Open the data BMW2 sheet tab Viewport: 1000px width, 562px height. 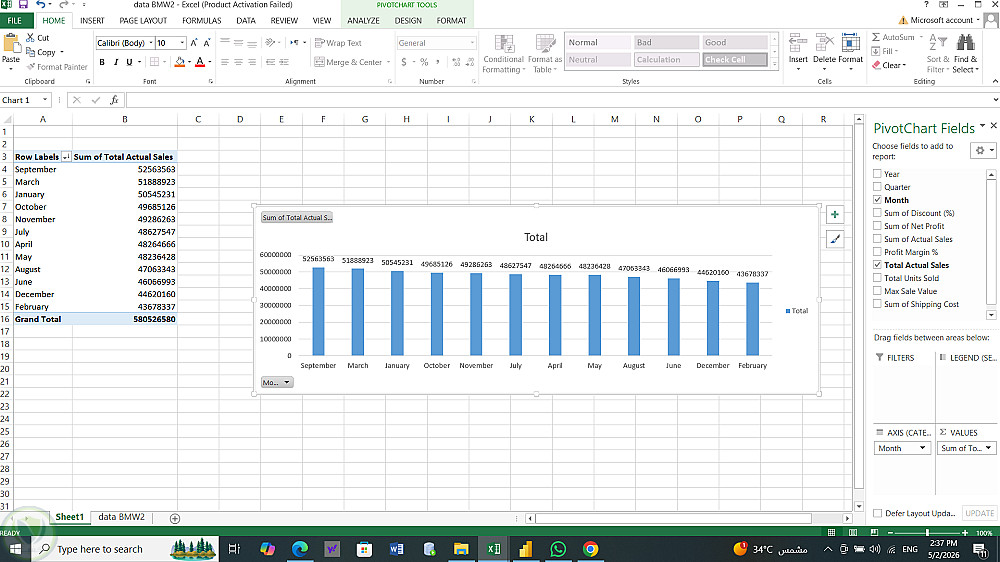(121, 517)
